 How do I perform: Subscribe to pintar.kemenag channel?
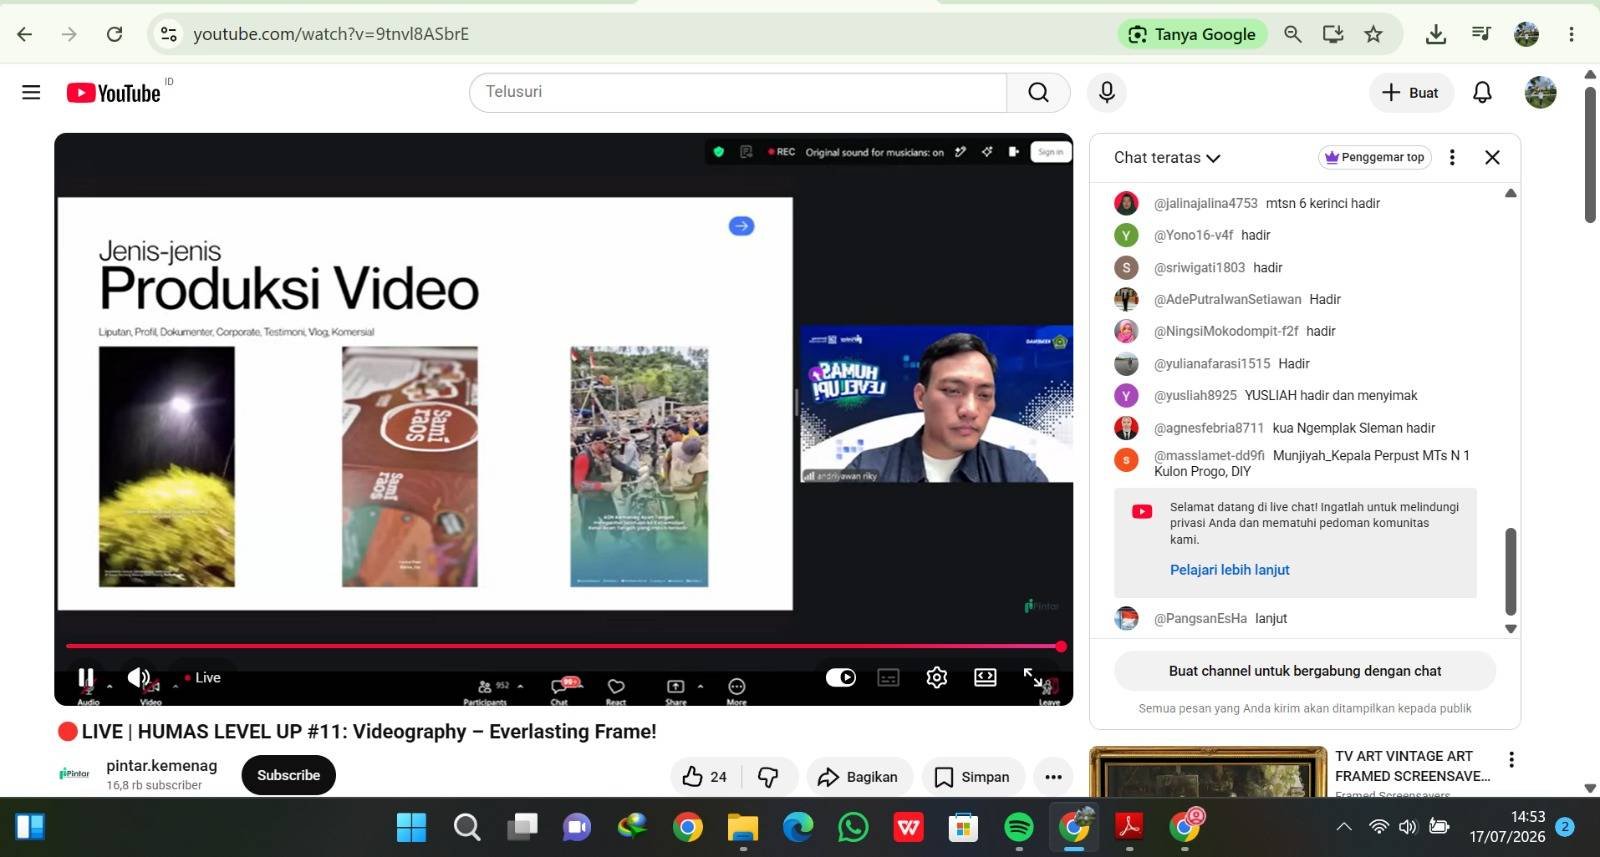click(x=288, y=775)
